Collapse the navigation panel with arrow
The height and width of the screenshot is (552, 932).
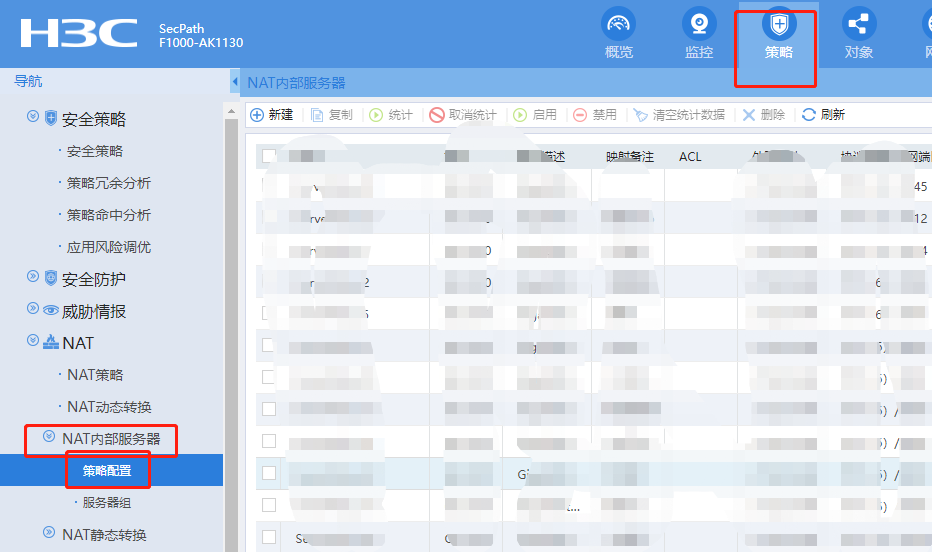(x=235, y=81)
